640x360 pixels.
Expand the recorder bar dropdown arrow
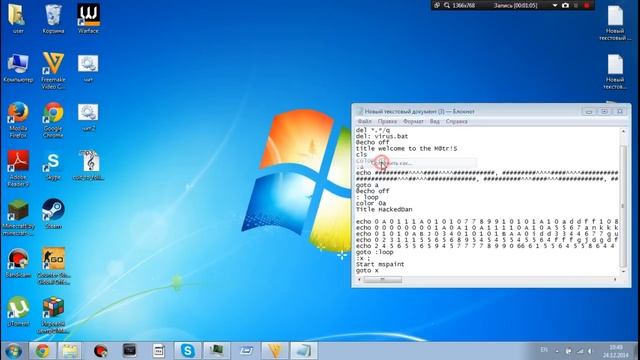(x=555, y=5)
